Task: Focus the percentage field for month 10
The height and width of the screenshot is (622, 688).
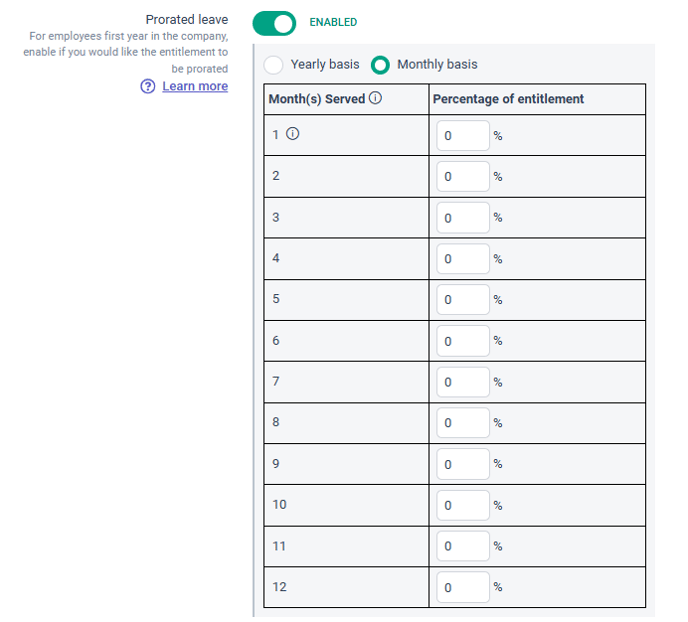Action: (x=463, y=505)
